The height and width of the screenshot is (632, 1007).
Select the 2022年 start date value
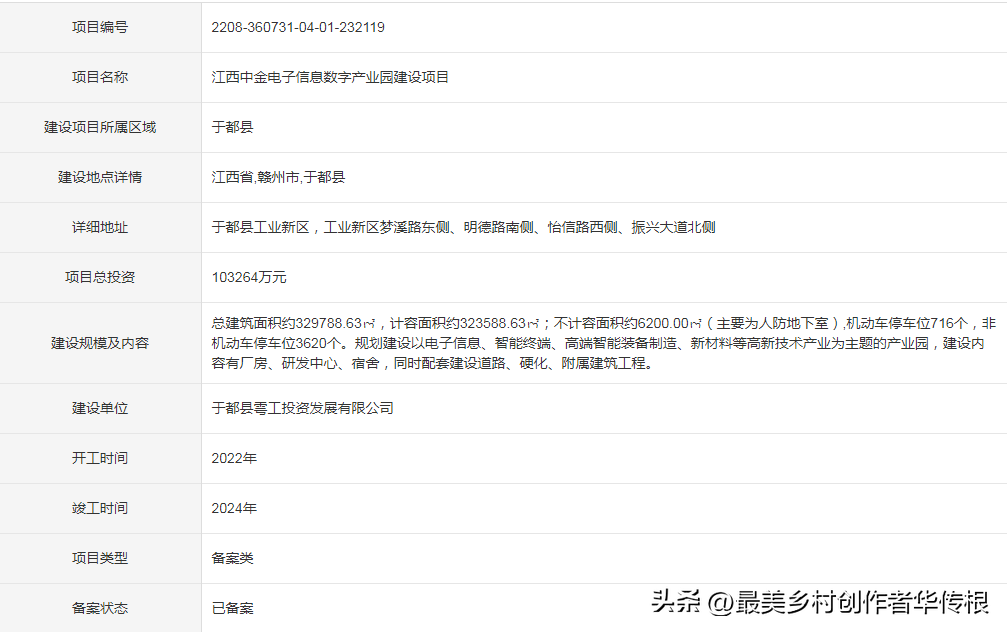click(x=234, y=459)
